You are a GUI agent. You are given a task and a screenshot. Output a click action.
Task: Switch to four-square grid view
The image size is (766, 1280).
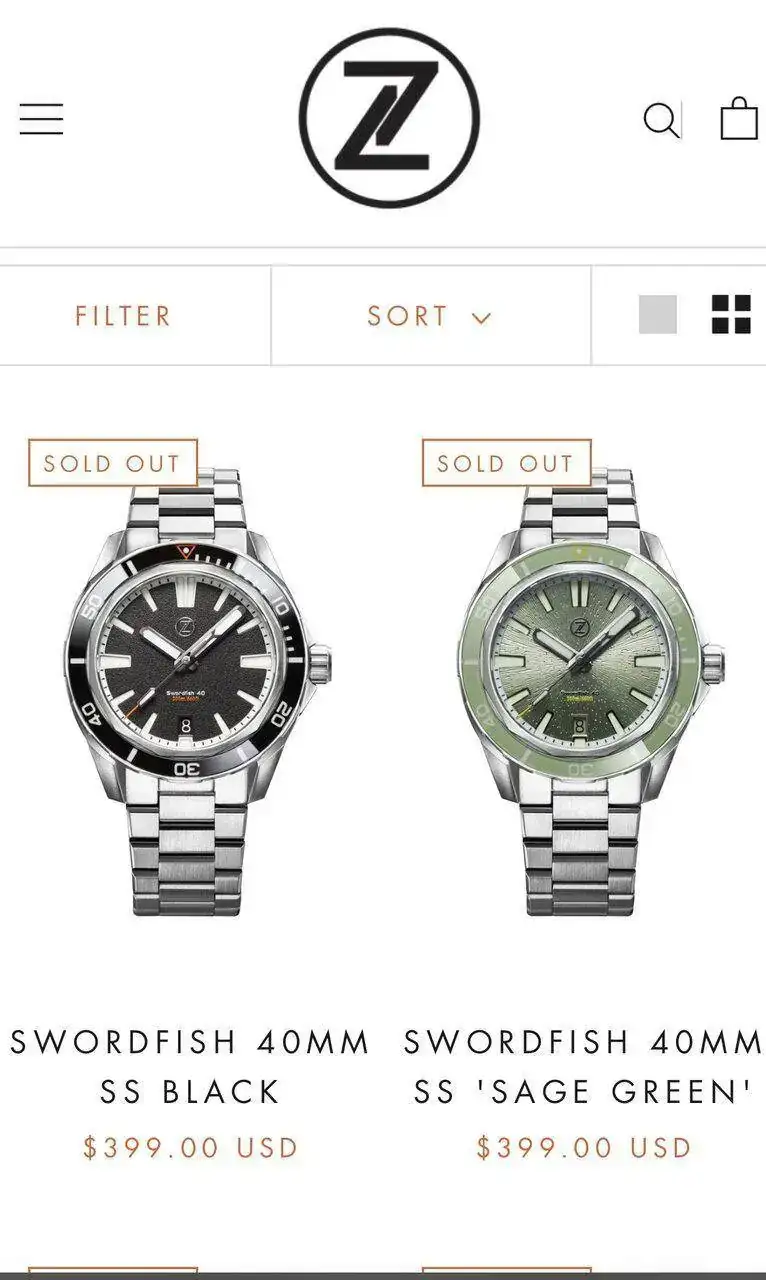click(x=731, y=315)
